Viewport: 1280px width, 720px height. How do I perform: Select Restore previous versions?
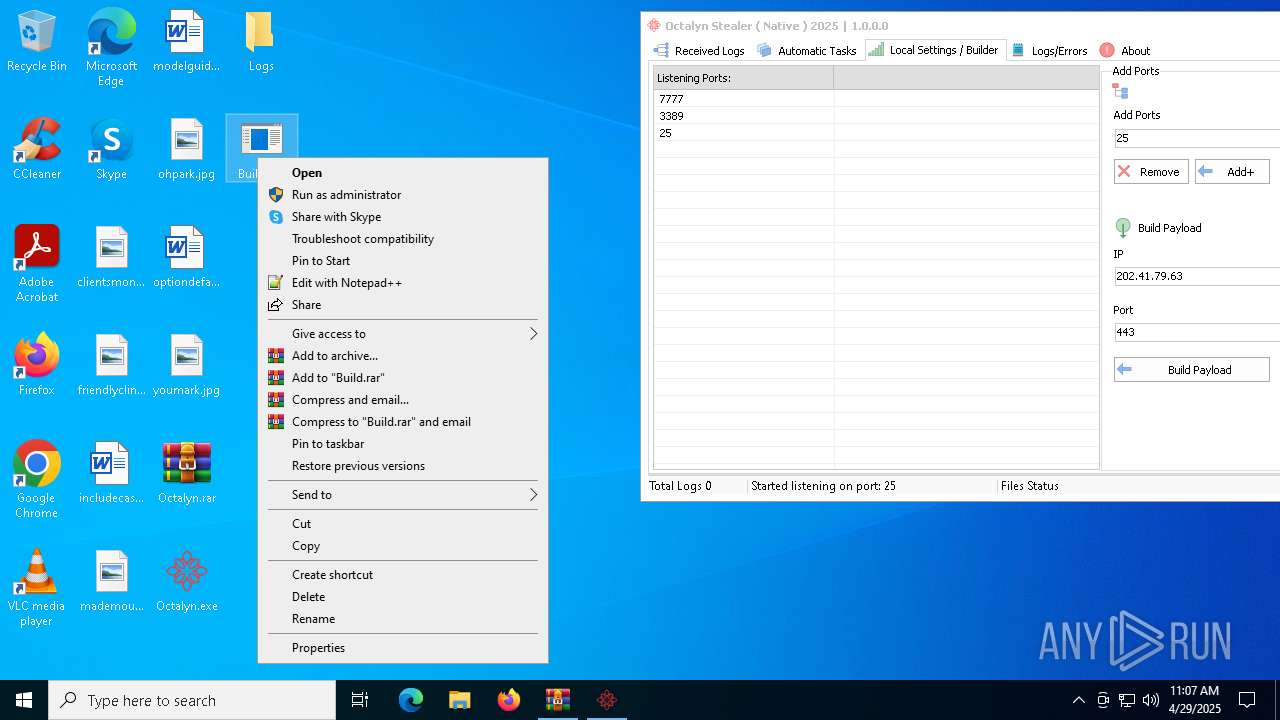403,466
